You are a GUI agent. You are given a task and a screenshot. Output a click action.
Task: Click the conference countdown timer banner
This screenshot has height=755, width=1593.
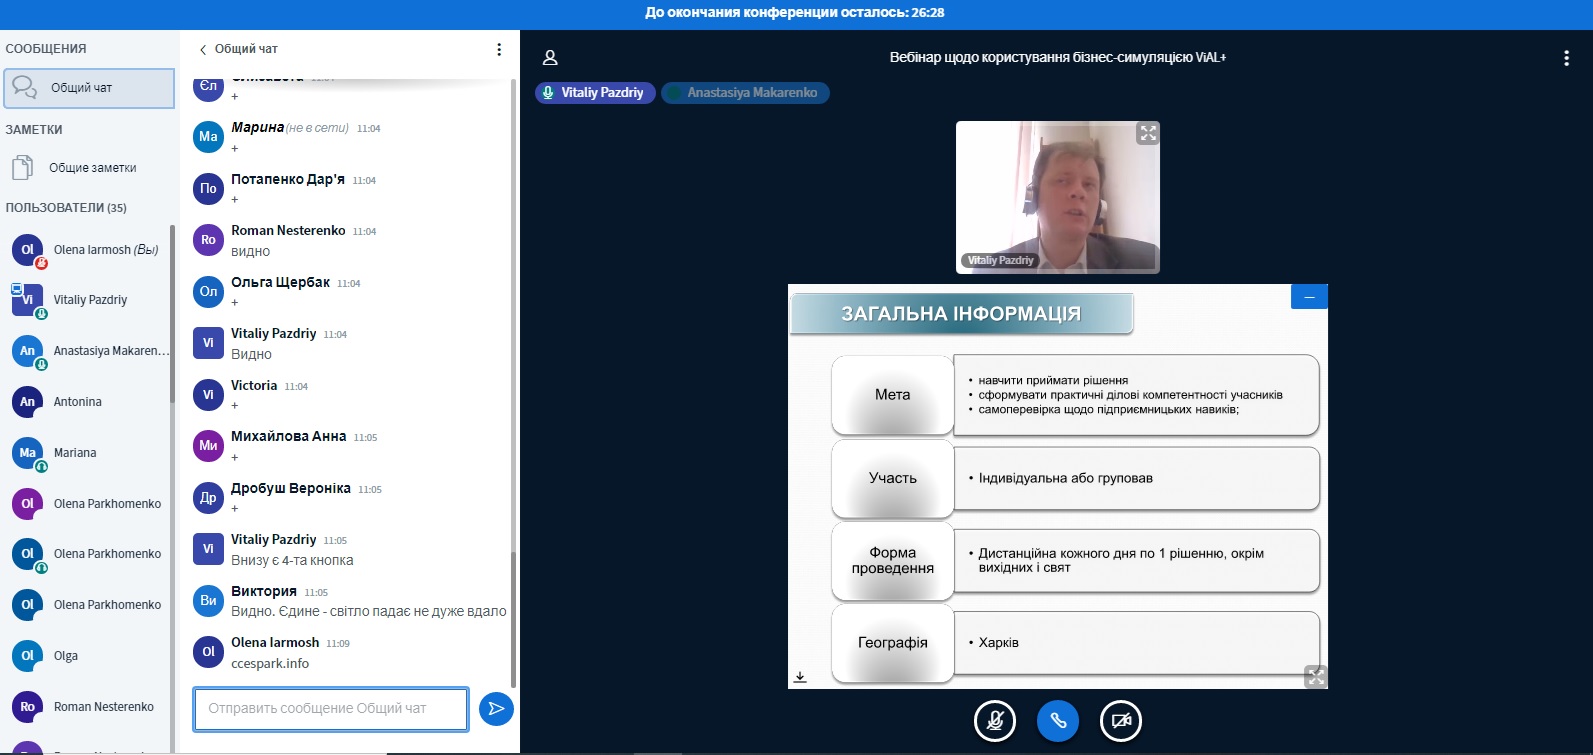pos(795,13)
